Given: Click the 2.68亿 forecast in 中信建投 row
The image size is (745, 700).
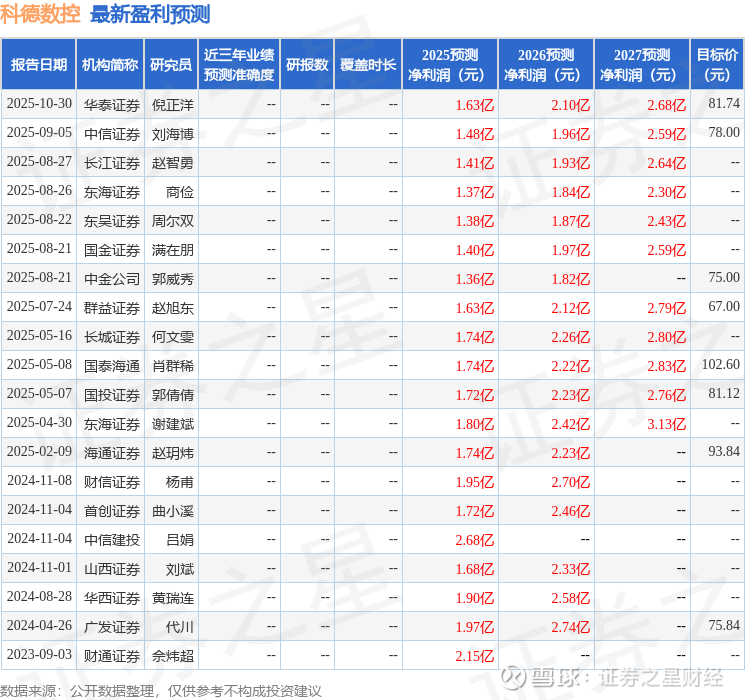Looking at the screenshot, I should 475,540.
